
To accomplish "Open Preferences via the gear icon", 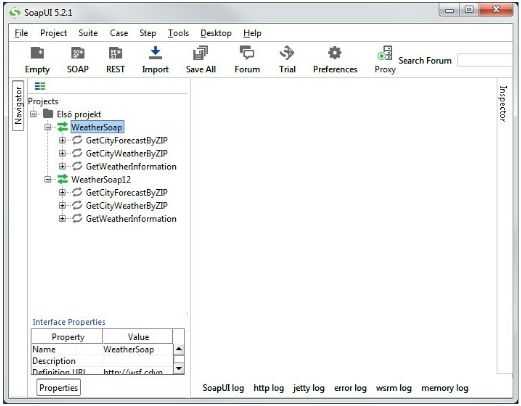I will tap(335, 53).
